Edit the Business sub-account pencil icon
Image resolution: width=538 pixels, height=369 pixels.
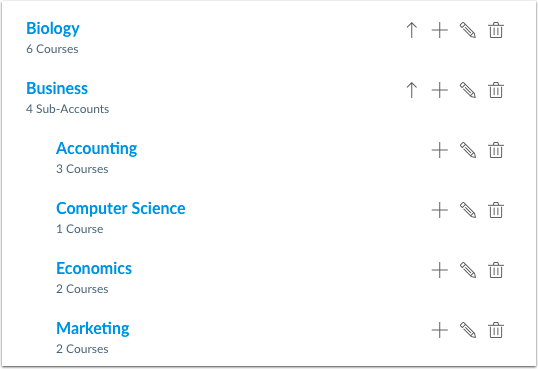coord(468,90)
